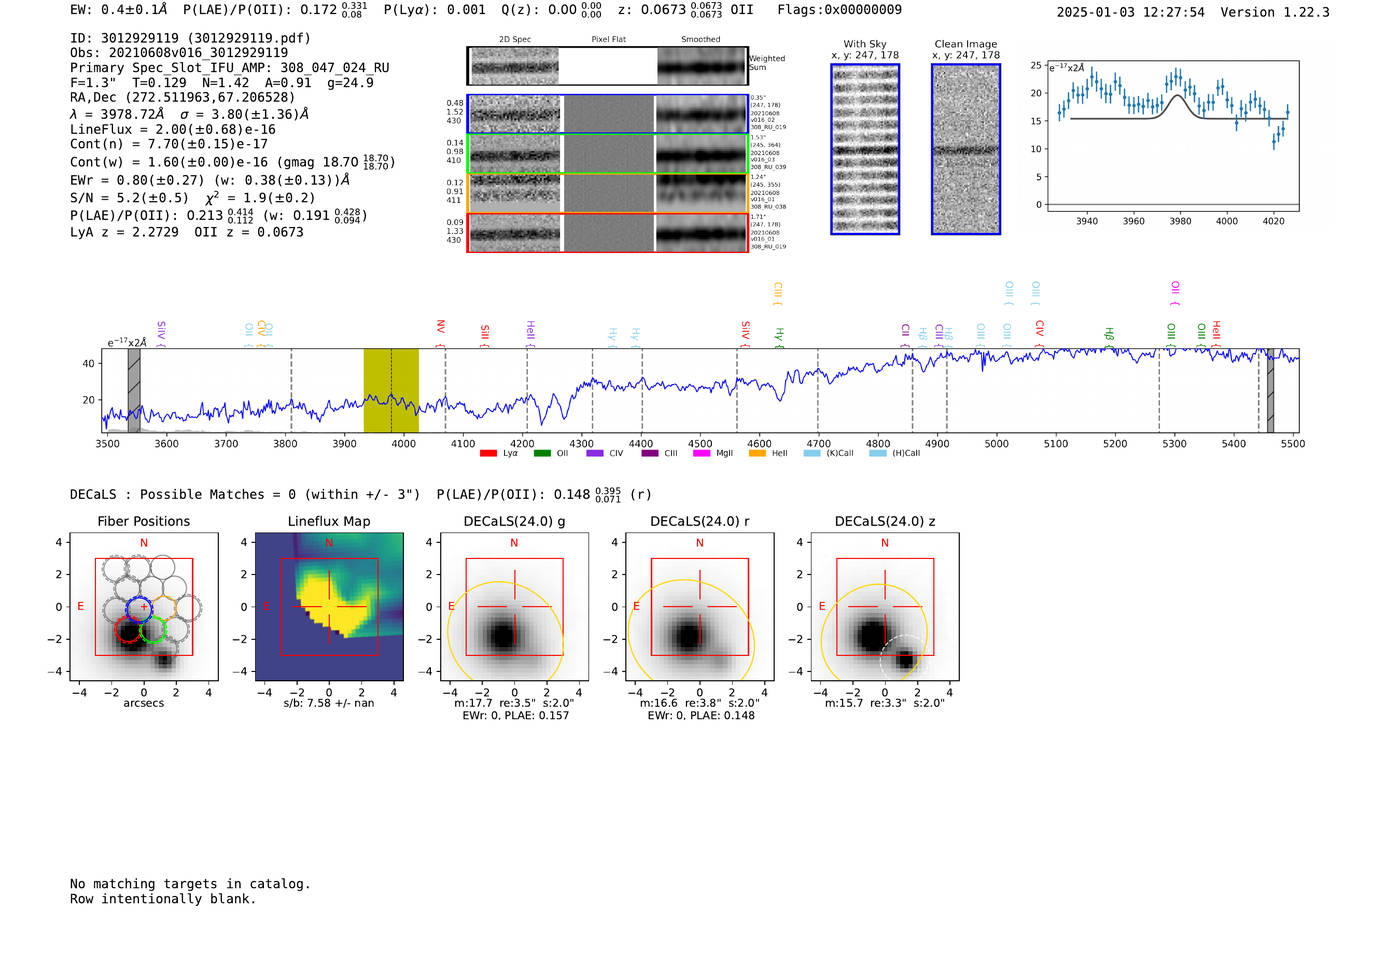Open the DECaLS(24.0) g image
1400x953 pixels.
click(514, 607)
